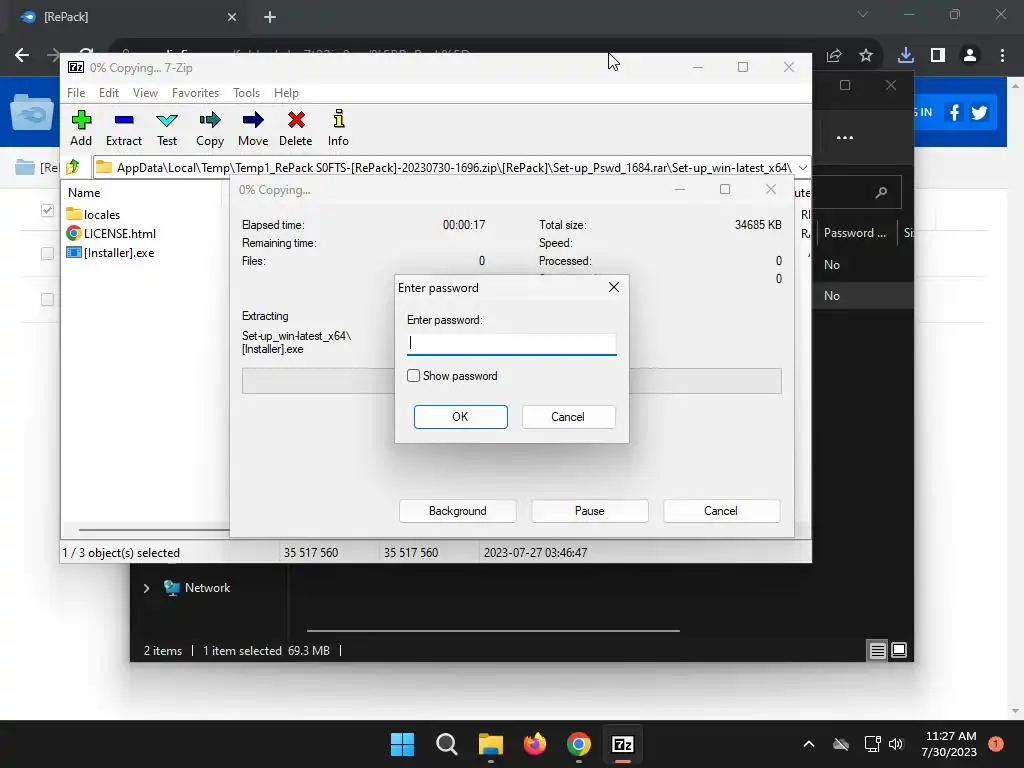Click the Password column header in Explorer
This screenshot has width=1024, height=768.
854,233
